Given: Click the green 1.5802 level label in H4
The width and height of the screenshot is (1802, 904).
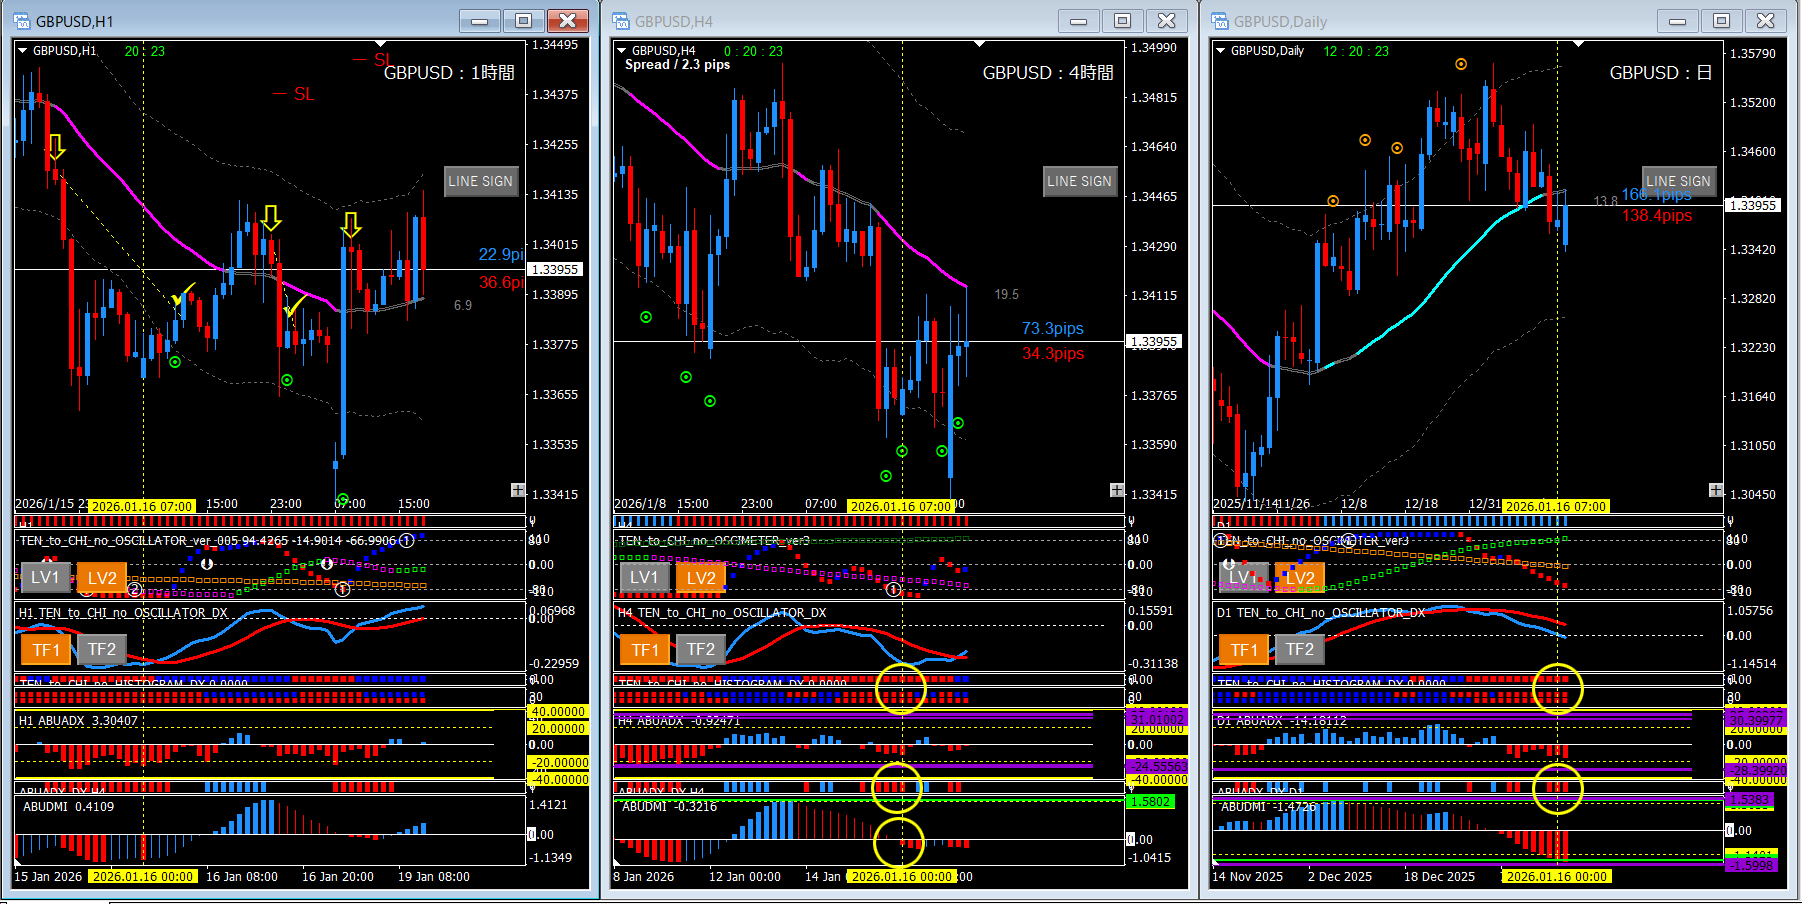Looking at the screenshot, I should [x=1150, y=802].
